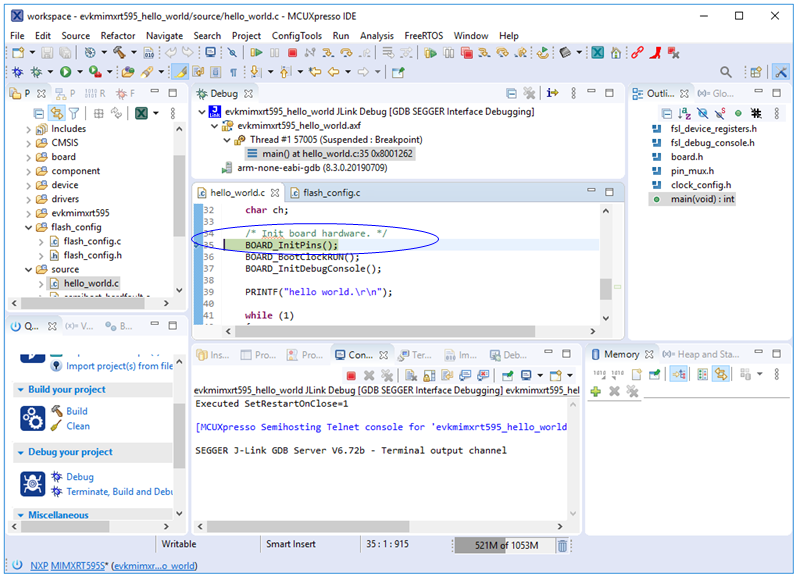Collapse the evkmimxrt595_hello_world JLink Debug node

pyautogui.click(x=202, y=112)
